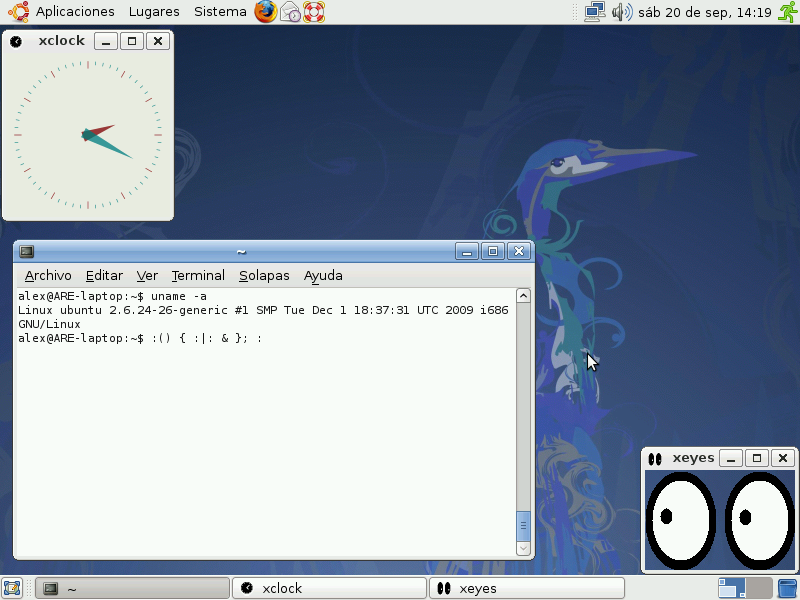Open the Sistema menu
This screenshot has height=600, width=800.
pos(220,12)
